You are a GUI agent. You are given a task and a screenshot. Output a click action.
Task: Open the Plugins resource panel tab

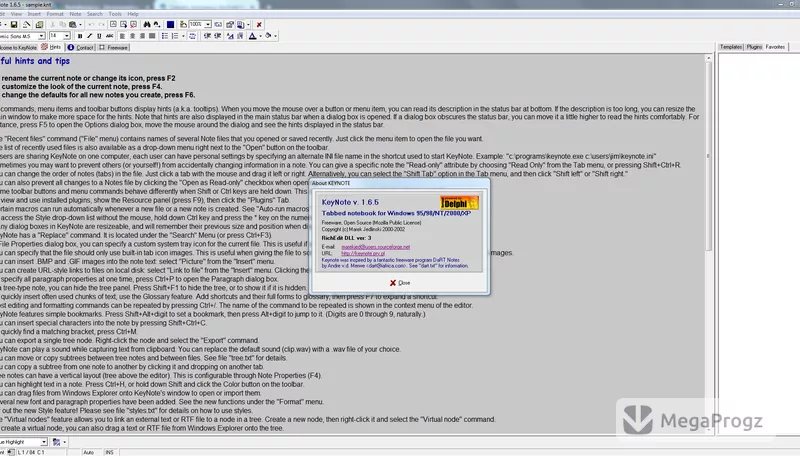click(754, 47)
